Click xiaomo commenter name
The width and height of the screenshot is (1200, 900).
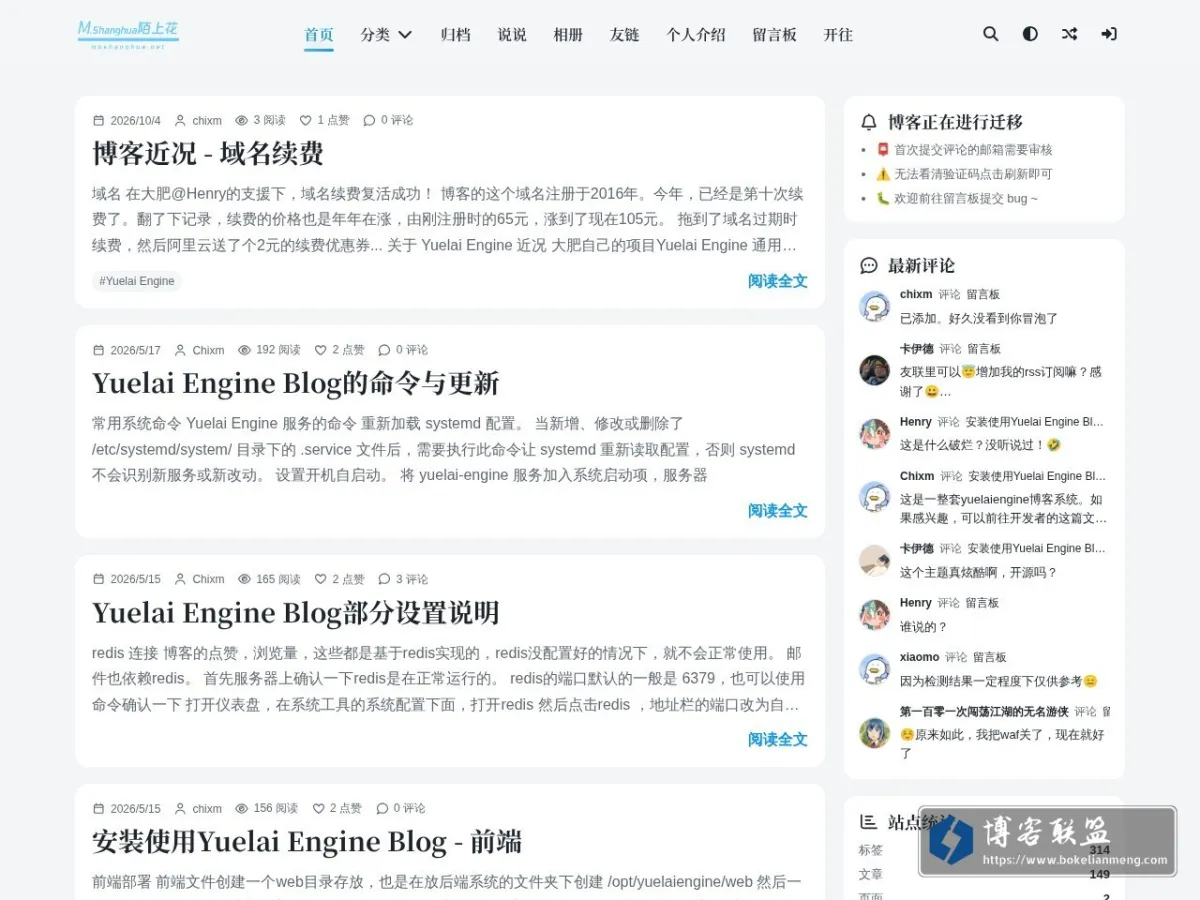pos(919,657)
